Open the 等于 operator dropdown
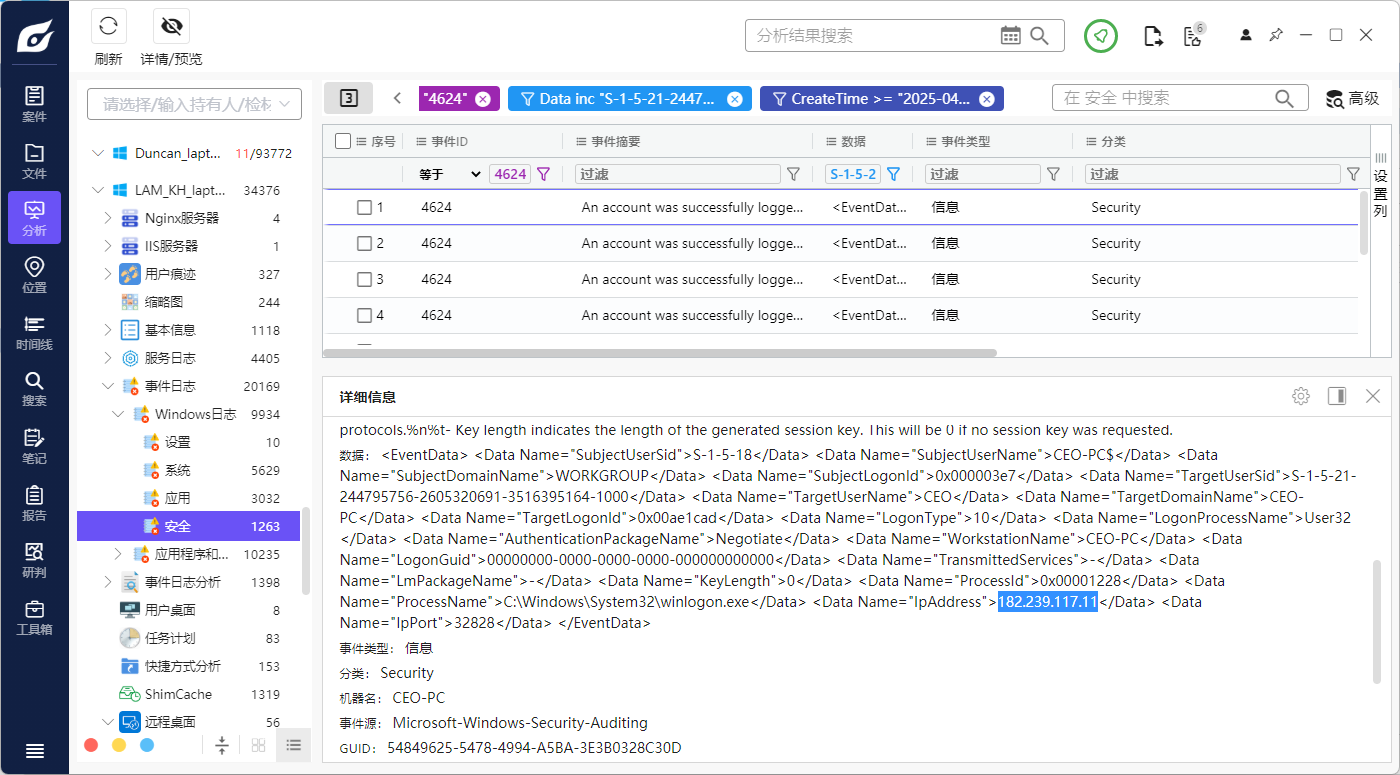Image resolution: width=1400 pixels, height=775 pixels. coord(450,174)
